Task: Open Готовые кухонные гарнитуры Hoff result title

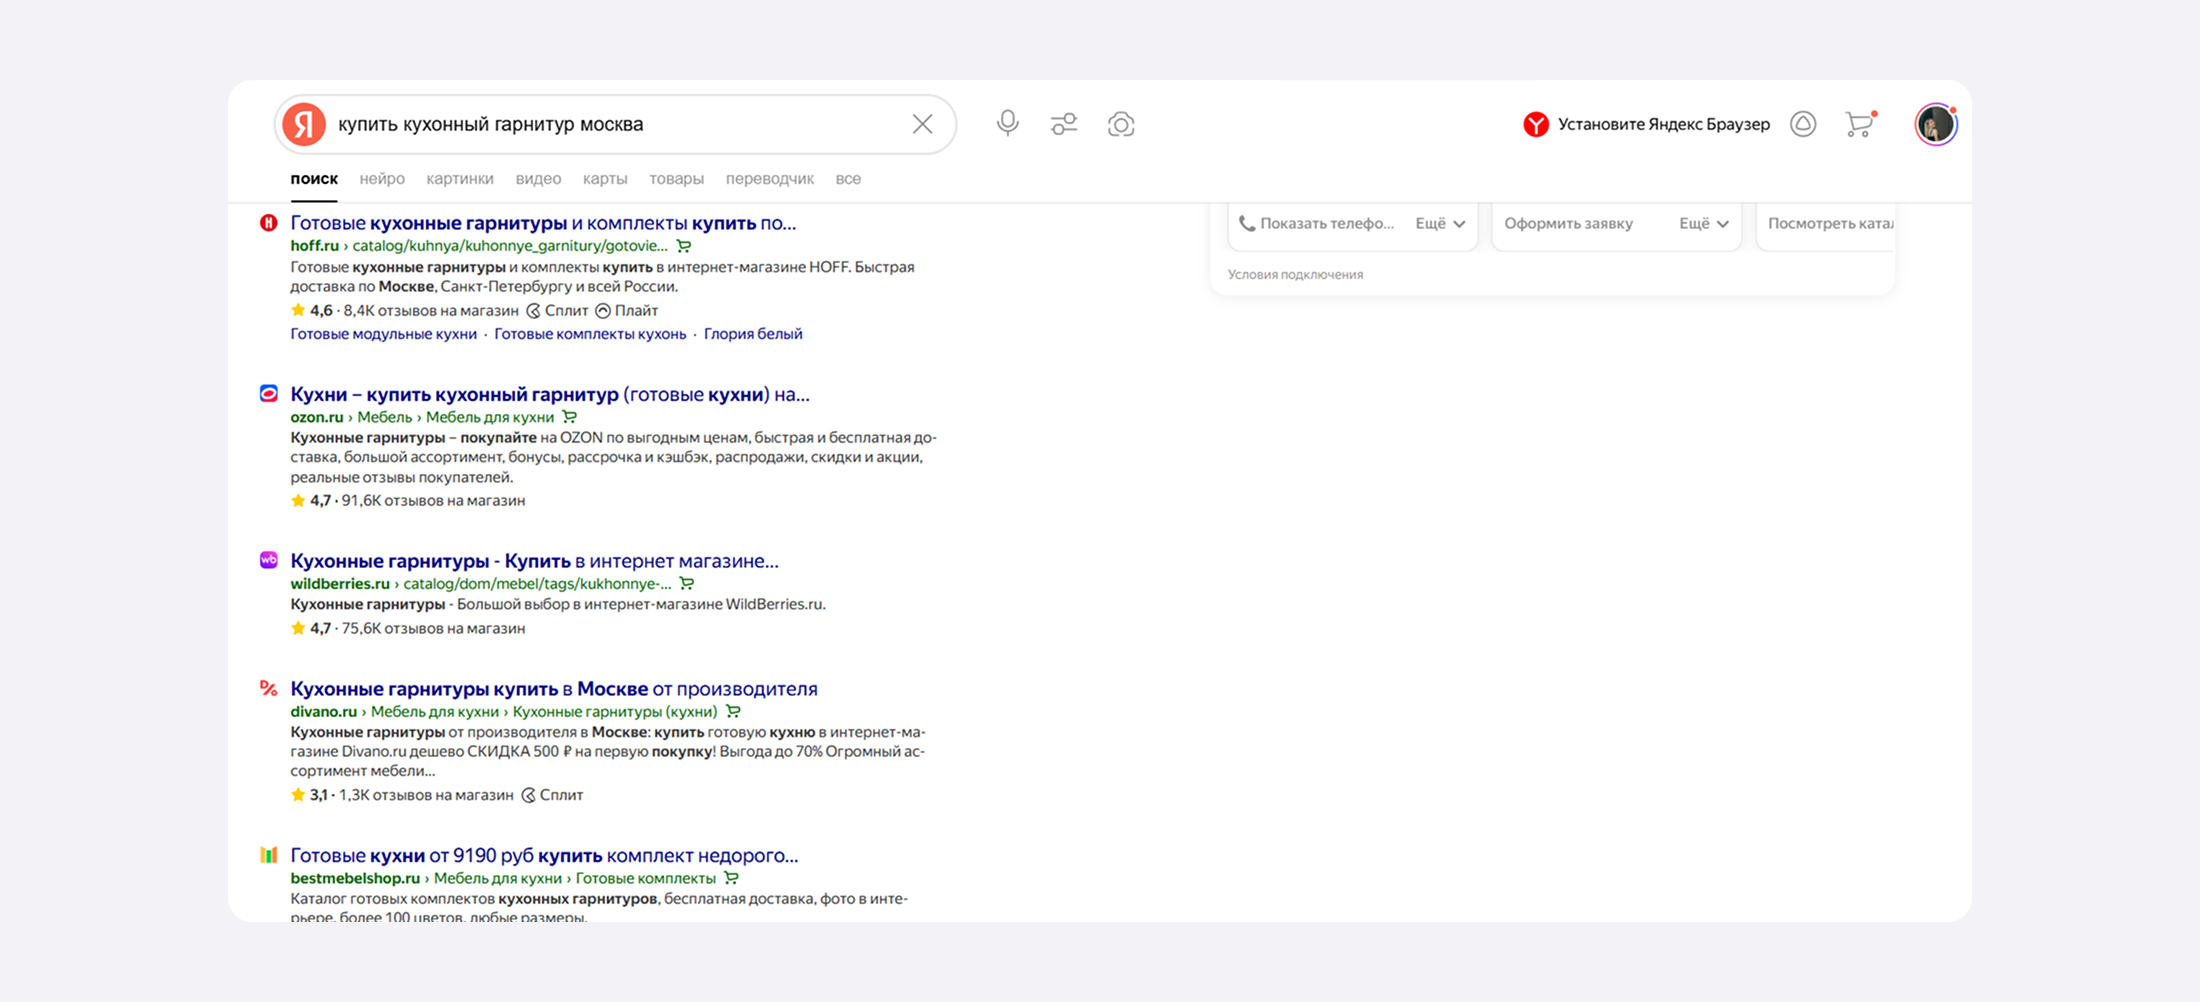Action: point(543,223)
